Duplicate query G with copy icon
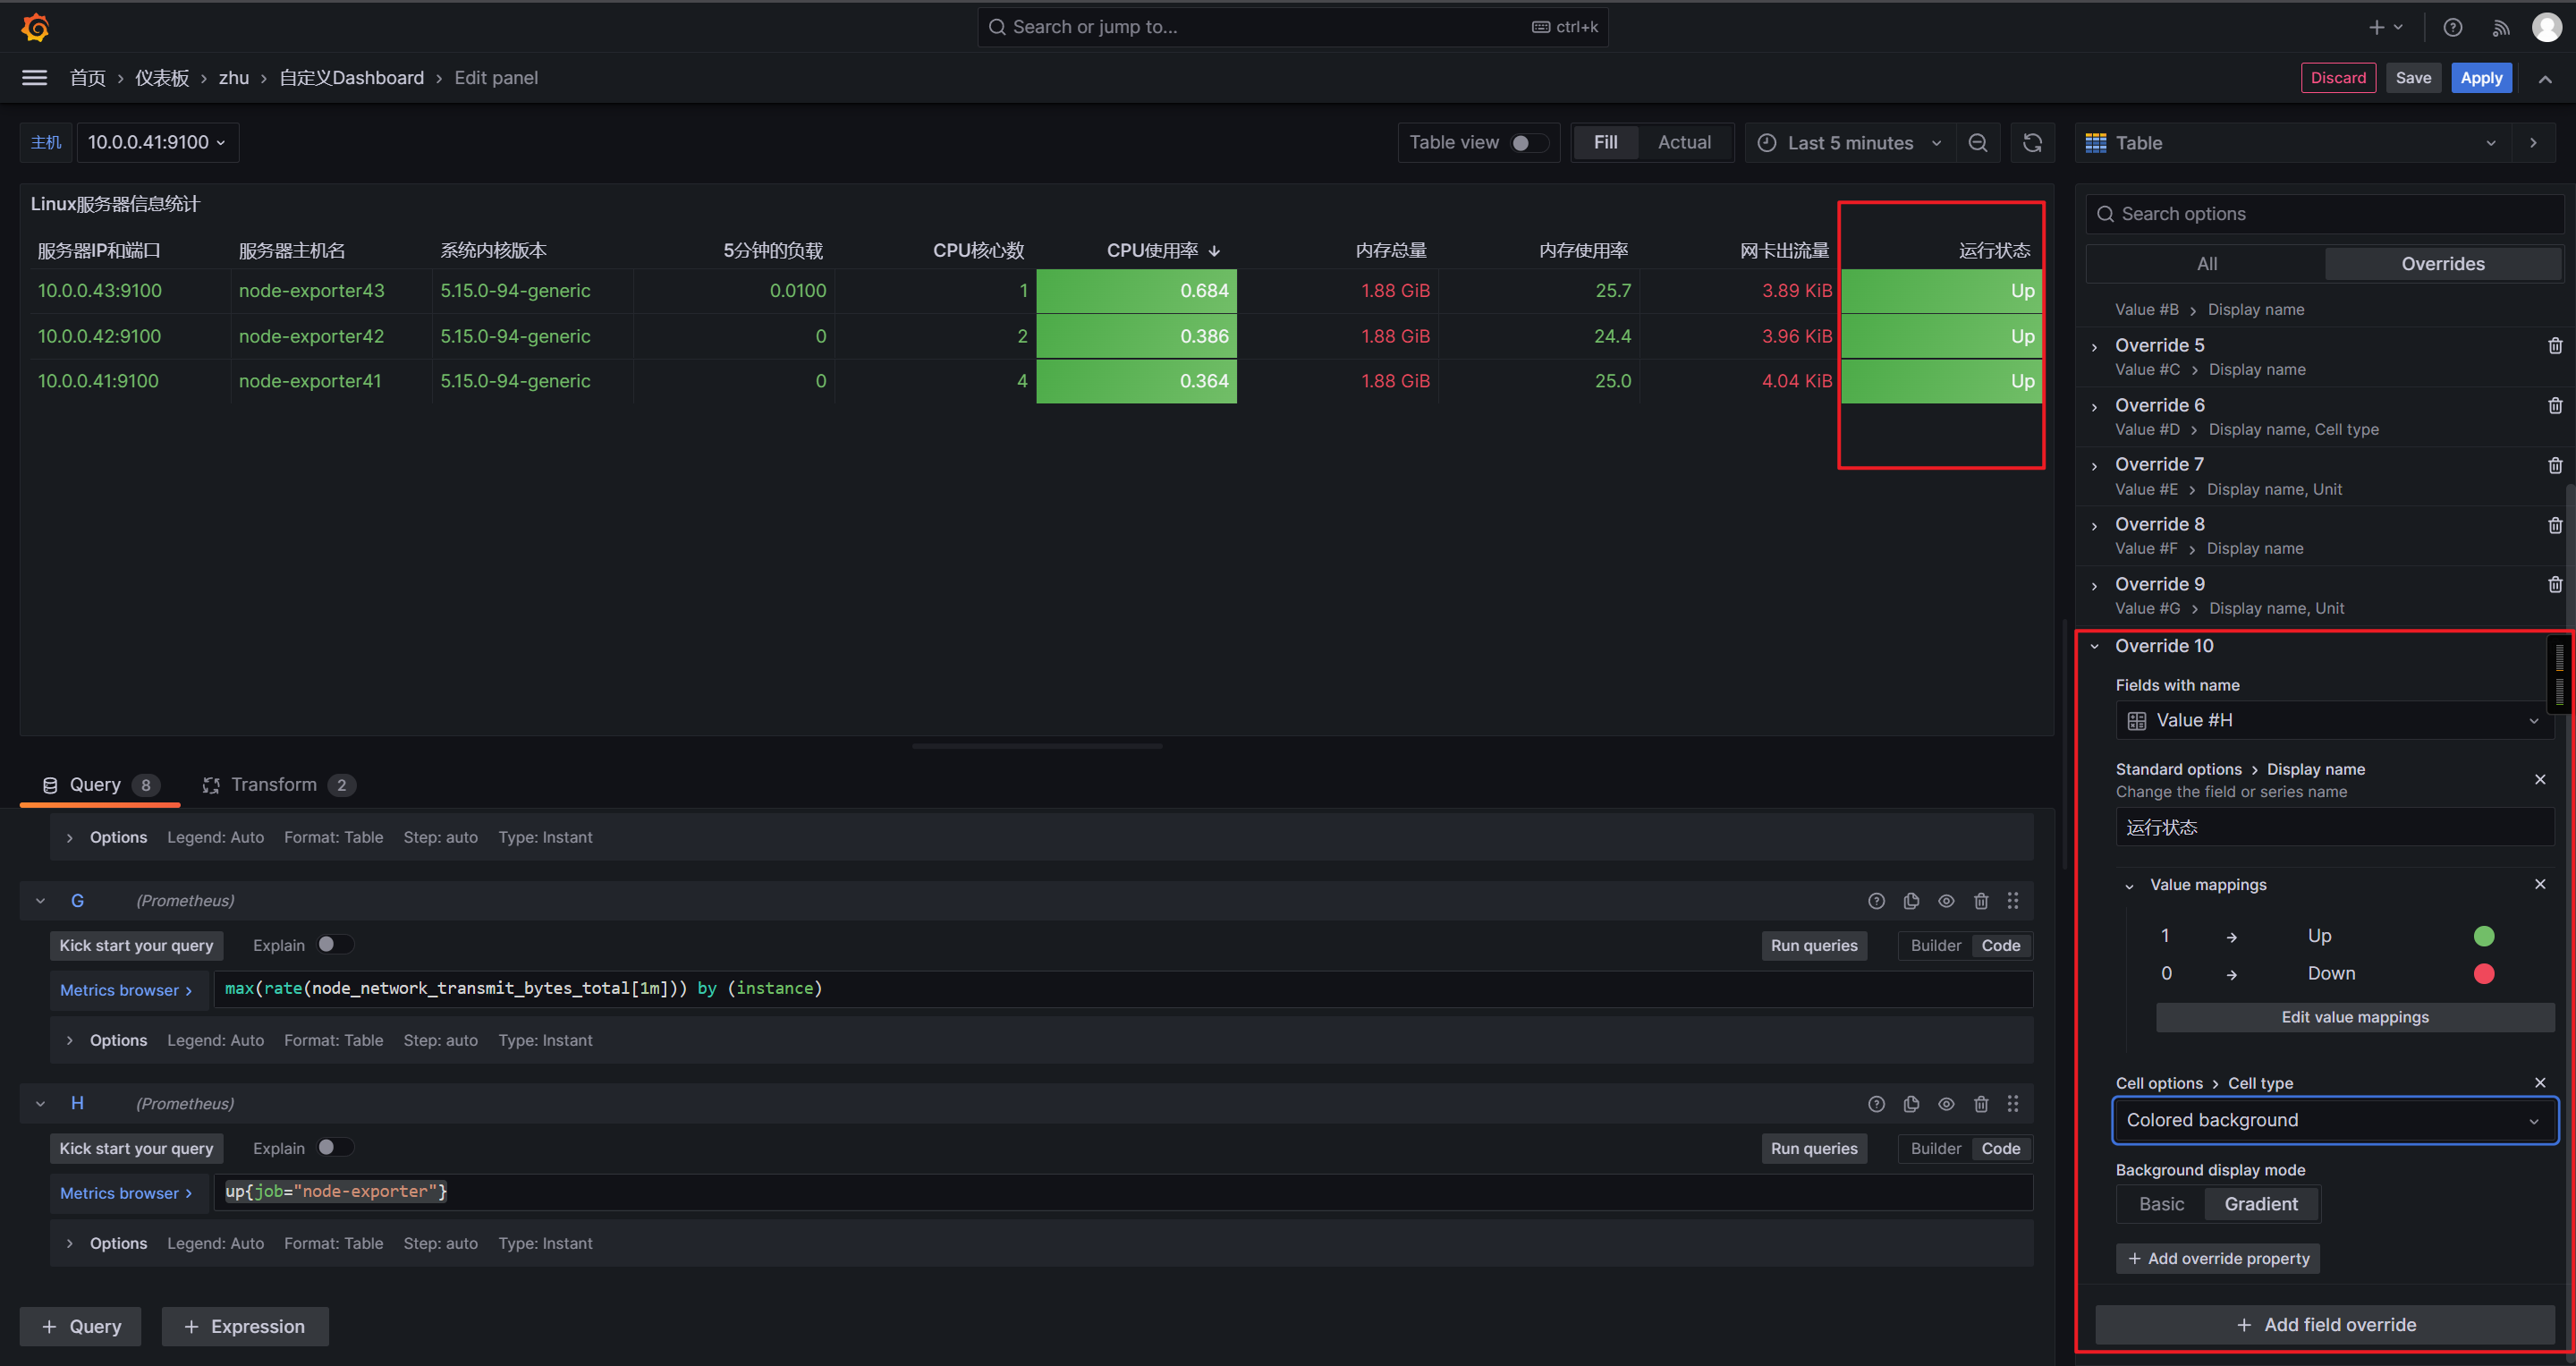The height and width of the screenshot is (1366, 2576). [x=1911, y=901]
